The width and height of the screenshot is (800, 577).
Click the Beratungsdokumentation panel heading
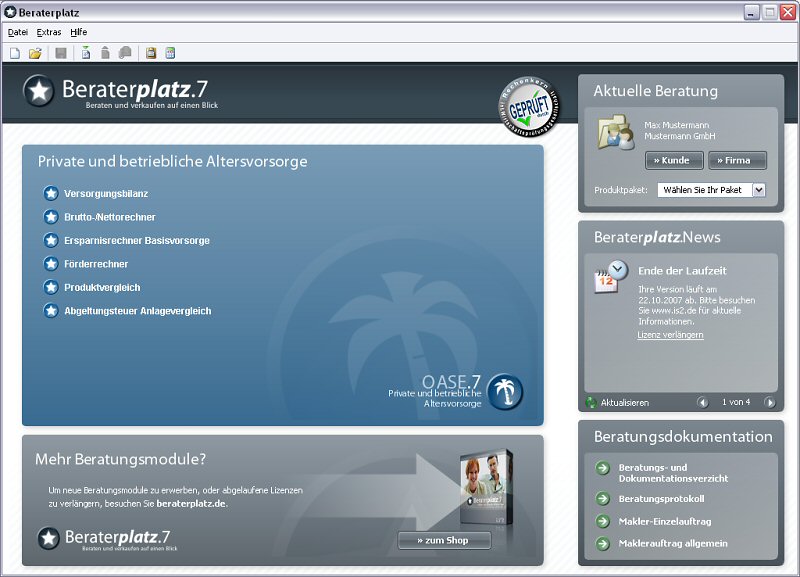pyautogui.click(x=683, y=437)
